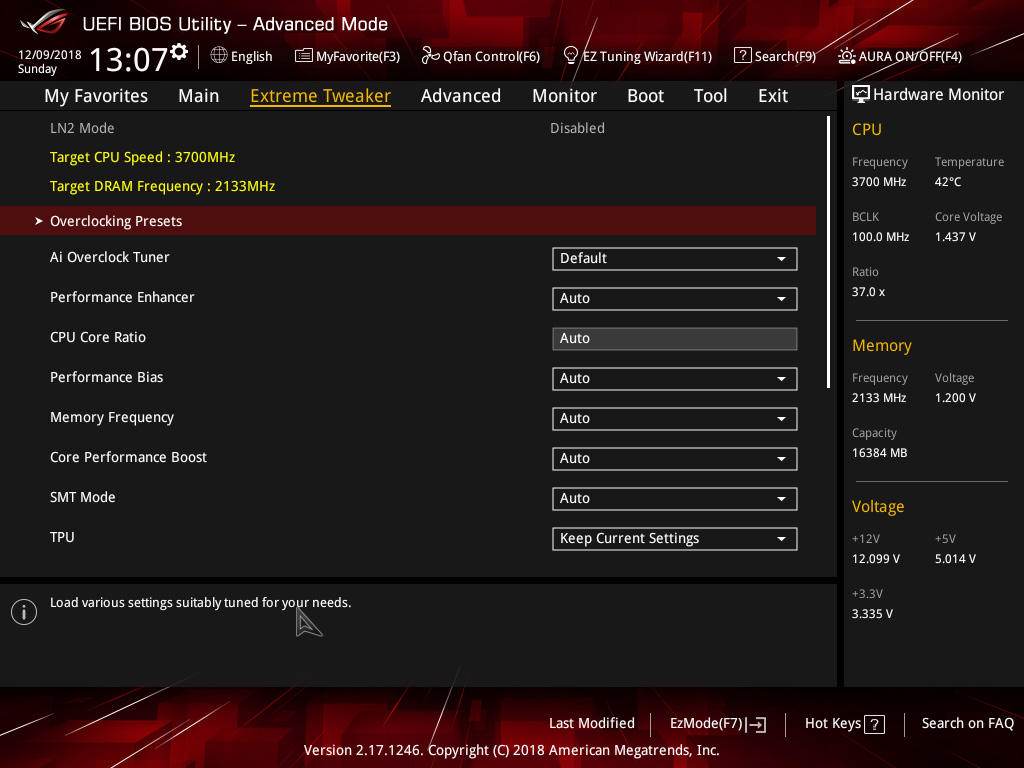Open Search(F9) question mark icon
1024x768 pixels.
743,56
